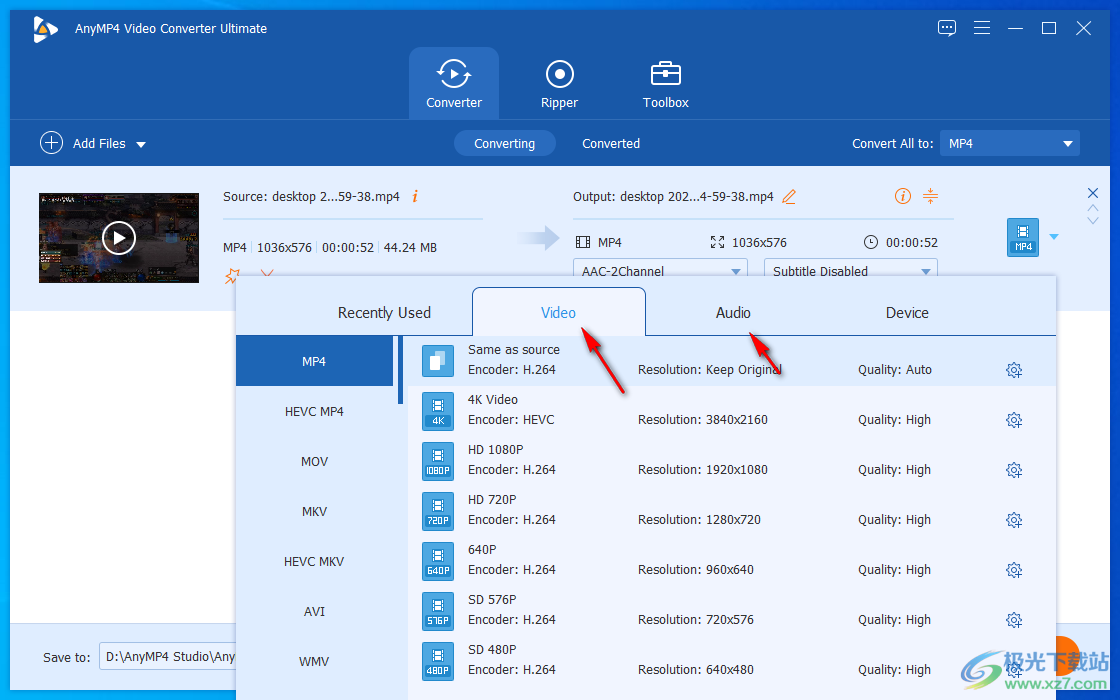1120x700 pixels.
Task: Open settings gear for 640P preset
Action: coord(1014,570)
